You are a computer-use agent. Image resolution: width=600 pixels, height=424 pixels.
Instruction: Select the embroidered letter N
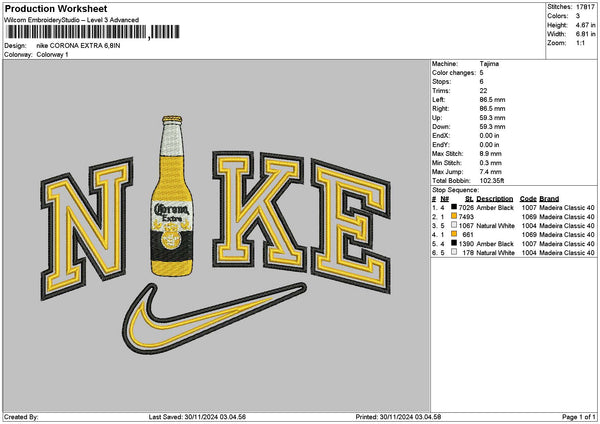(x=87, y=228)
